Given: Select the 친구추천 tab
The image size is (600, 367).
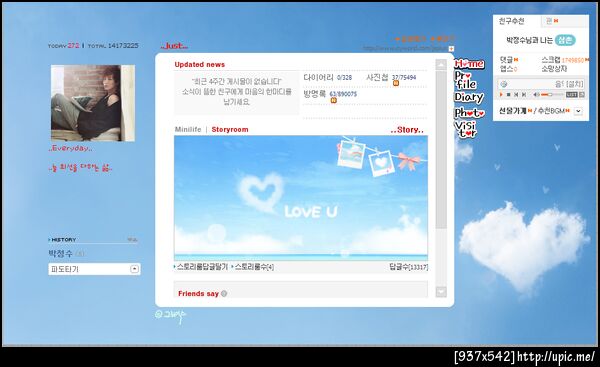Looking at the screenshot, I should click(511, 21).
